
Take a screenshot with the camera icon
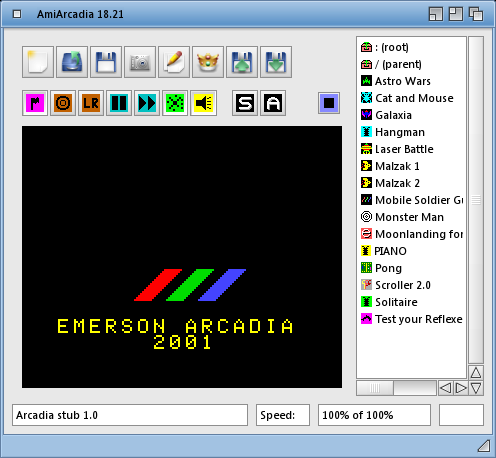[x=140, y=62]
